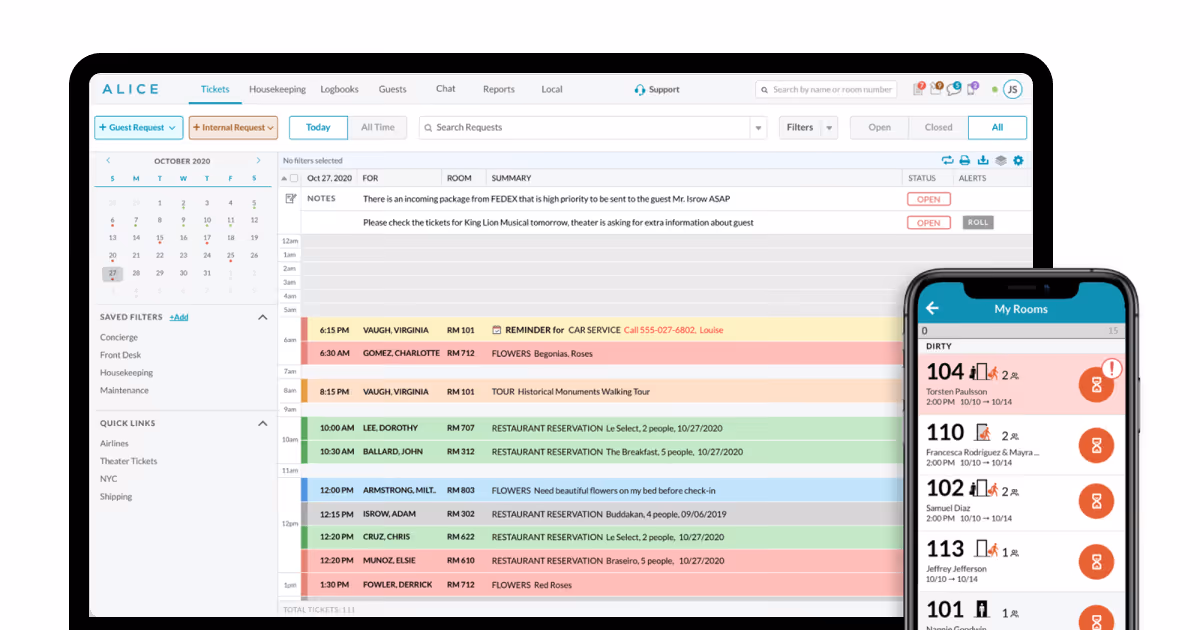Open clipboard notifications with red badge
1200x630 pixels.
click(919, 89)
